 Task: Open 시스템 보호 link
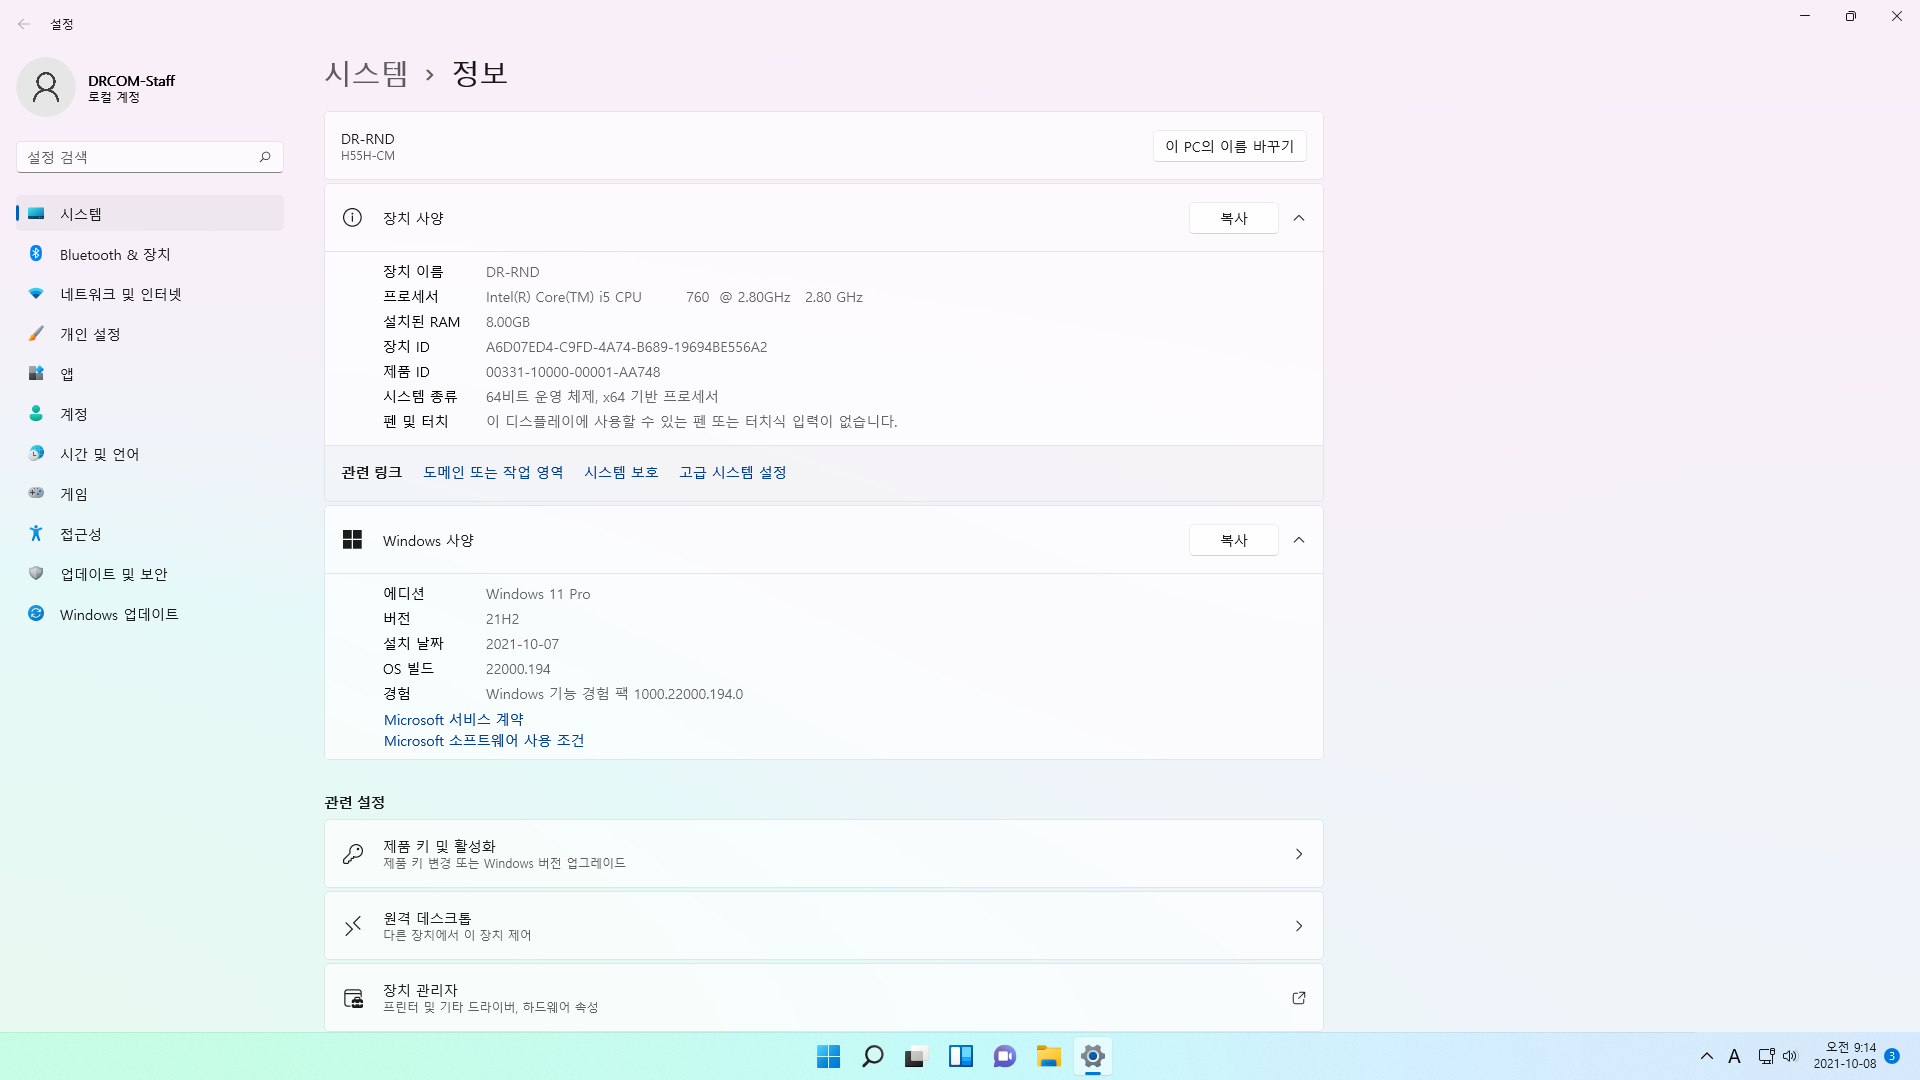click(621, 472)
